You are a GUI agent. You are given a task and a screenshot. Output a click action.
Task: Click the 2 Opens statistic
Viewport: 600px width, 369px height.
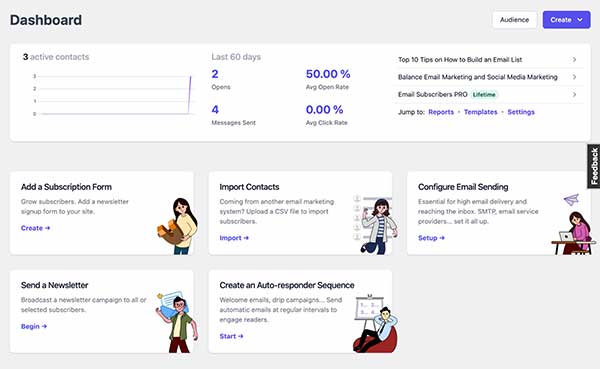(221, 79)
